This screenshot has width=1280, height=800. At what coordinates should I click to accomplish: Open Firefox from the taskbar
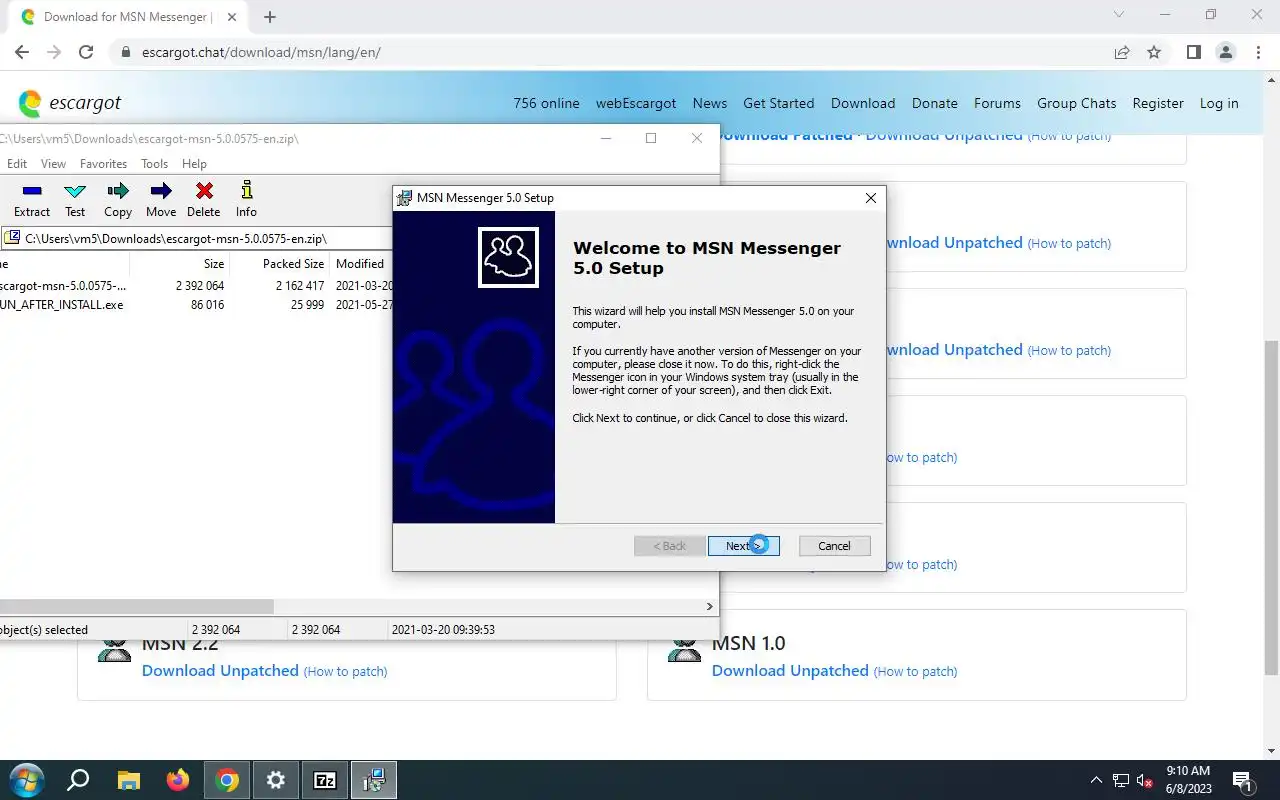pyautogui.click(x=178, y=780)
